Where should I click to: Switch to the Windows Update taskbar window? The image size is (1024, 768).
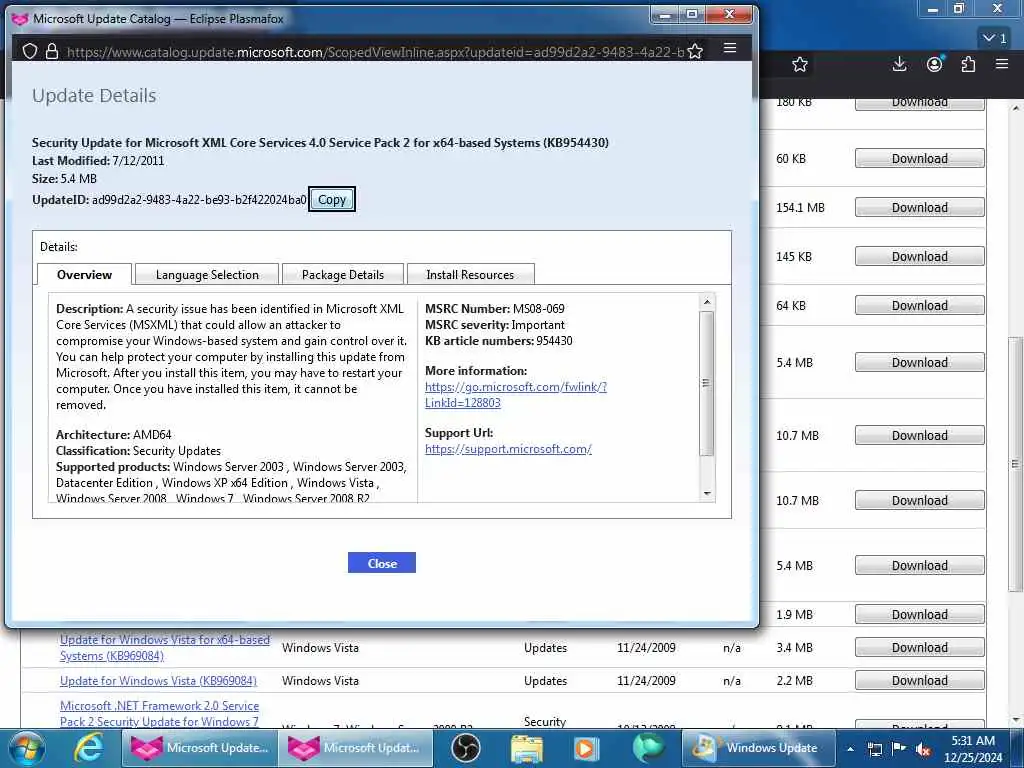pos(759,748)
